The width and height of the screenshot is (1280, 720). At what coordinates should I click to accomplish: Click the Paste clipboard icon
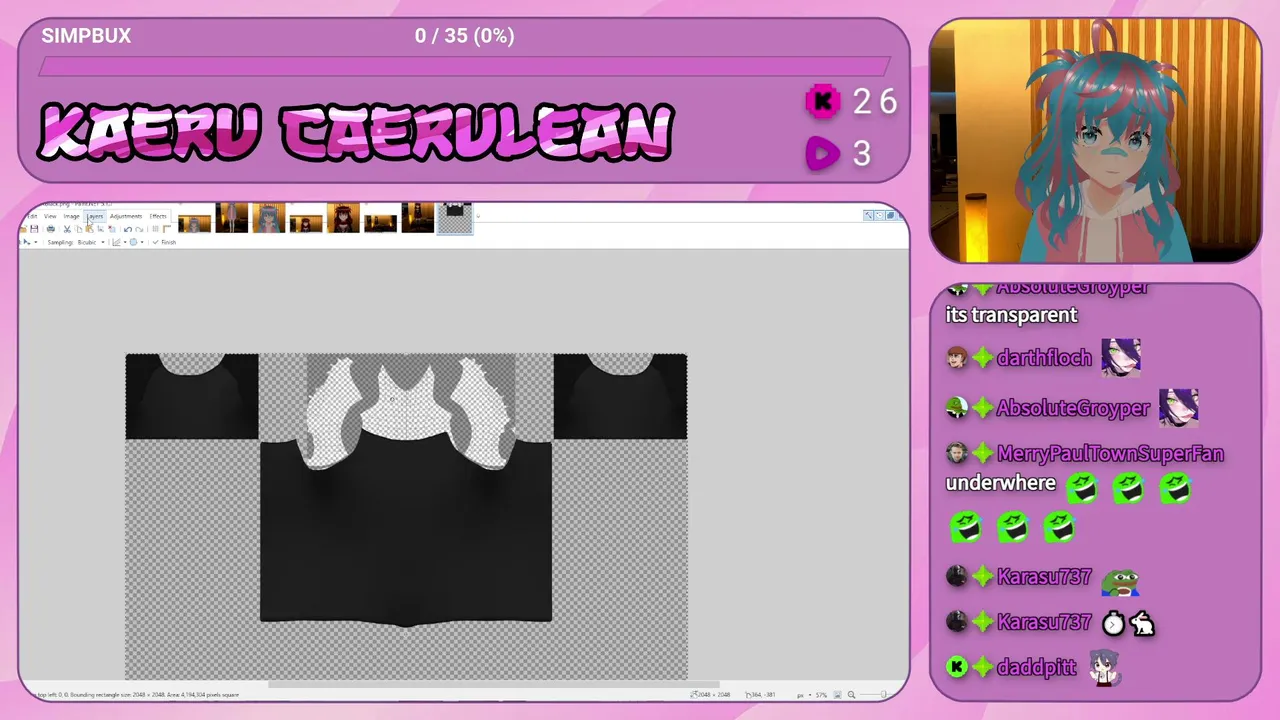89,229
